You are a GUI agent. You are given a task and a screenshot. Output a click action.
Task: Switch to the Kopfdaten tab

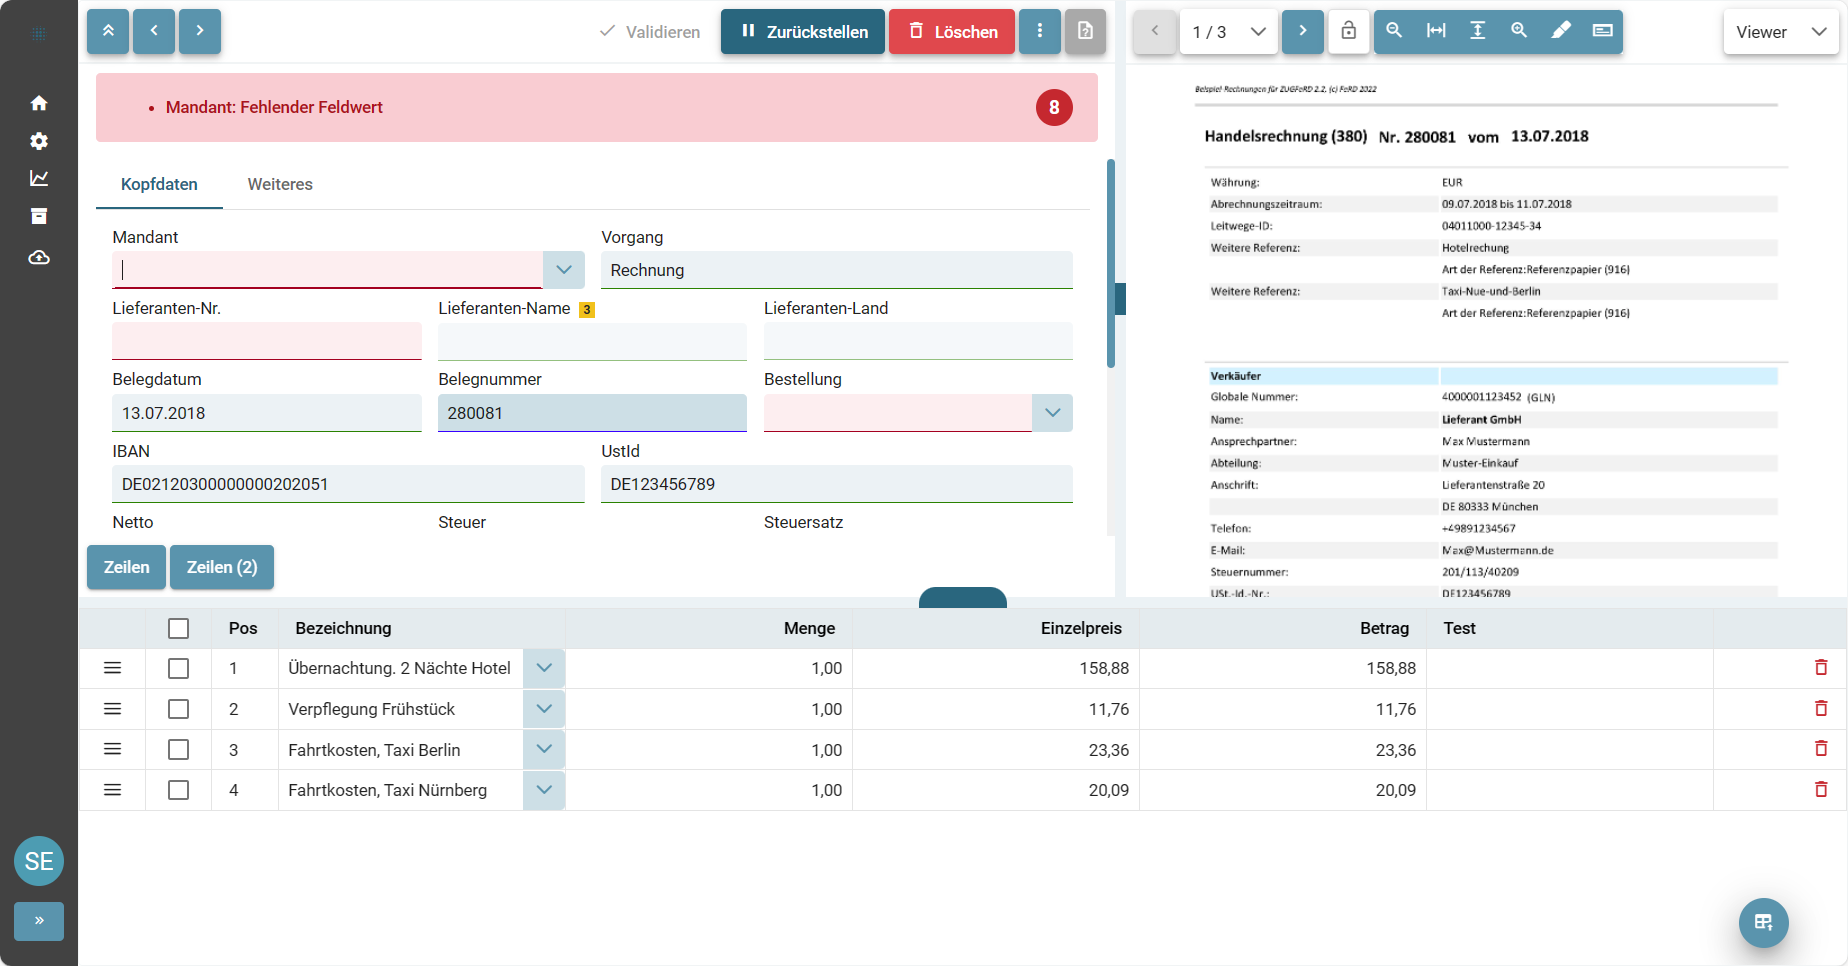(x=159, y=184)
